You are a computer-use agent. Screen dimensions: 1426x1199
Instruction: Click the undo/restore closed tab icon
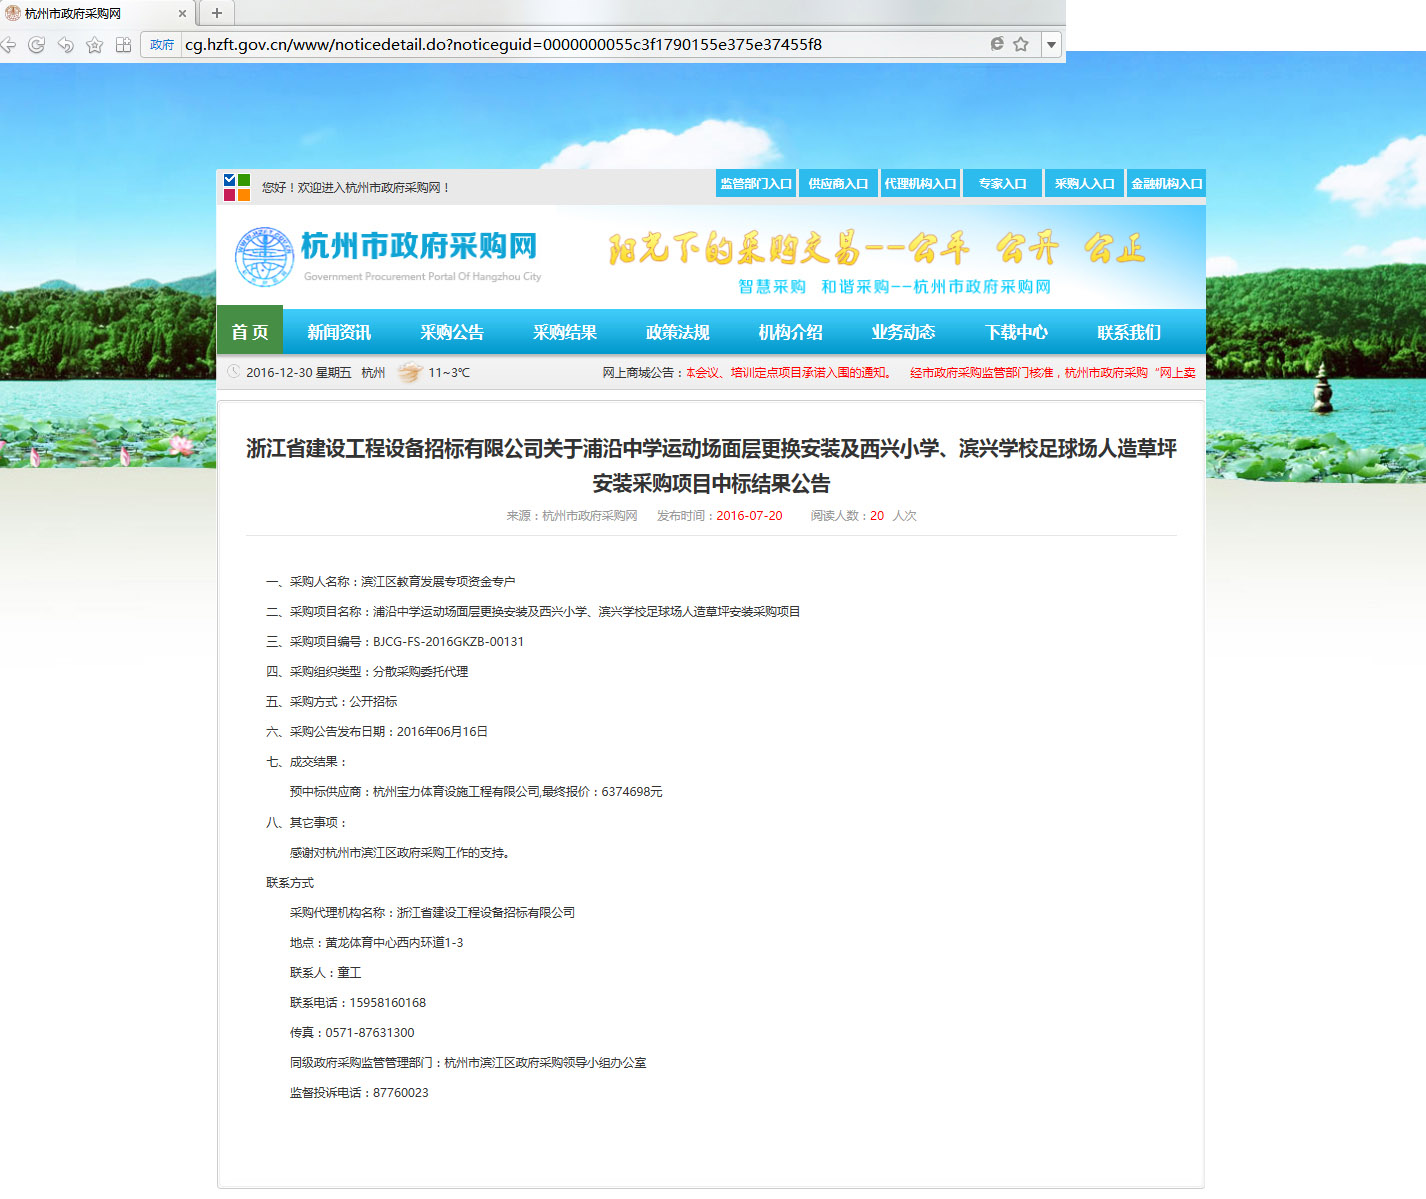pos(66,45)
